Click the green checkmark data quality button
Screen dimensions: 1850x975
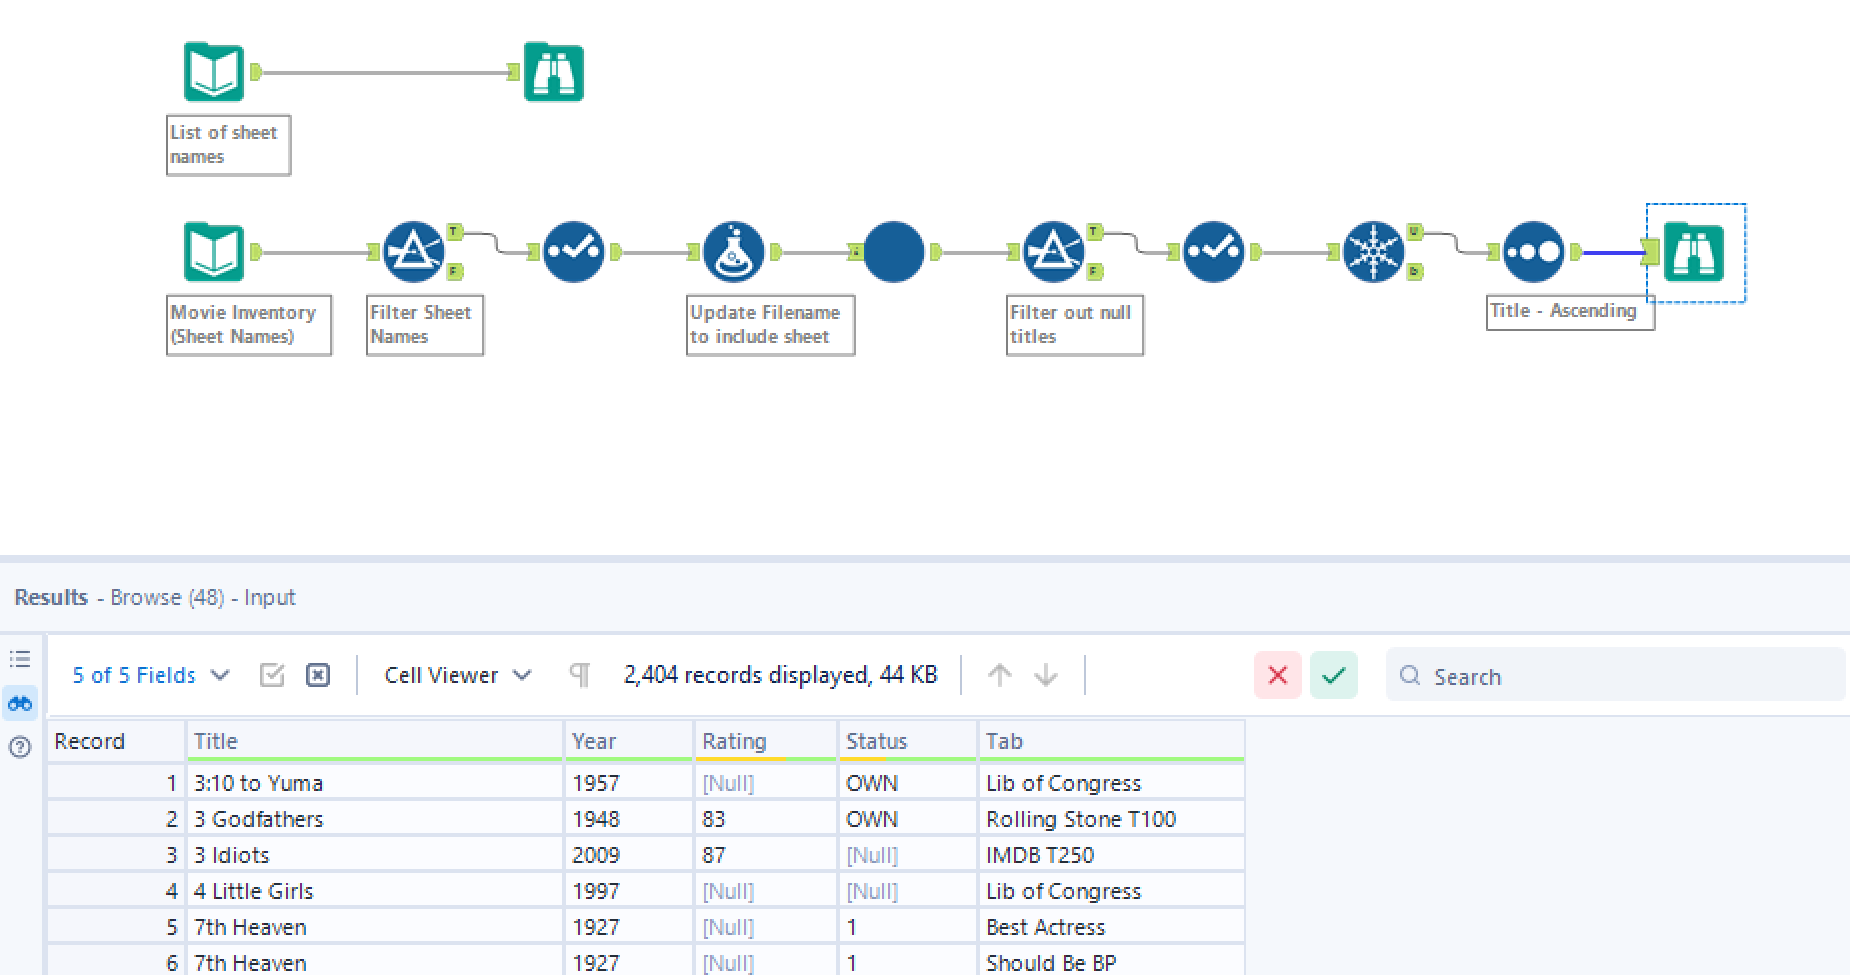[1333, 675]
